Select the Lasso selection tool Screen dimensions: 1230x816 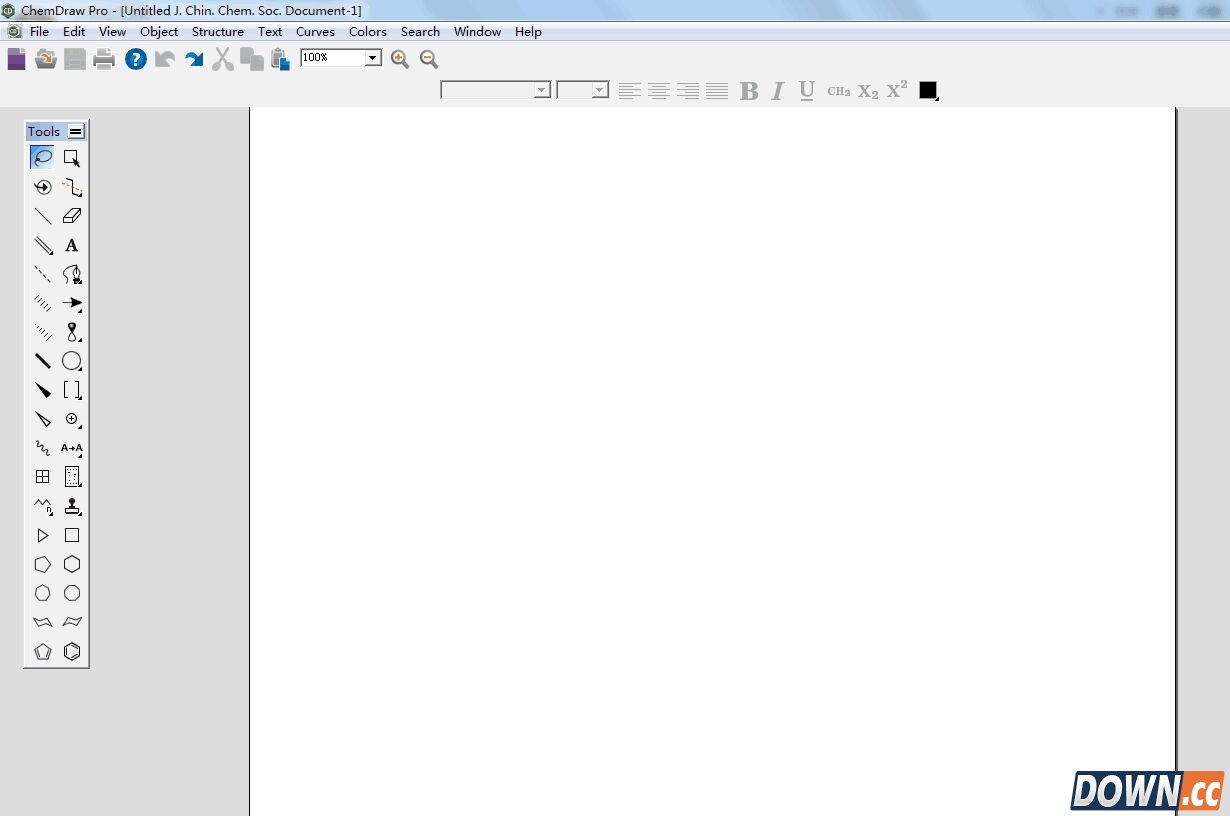click(42, 157)
